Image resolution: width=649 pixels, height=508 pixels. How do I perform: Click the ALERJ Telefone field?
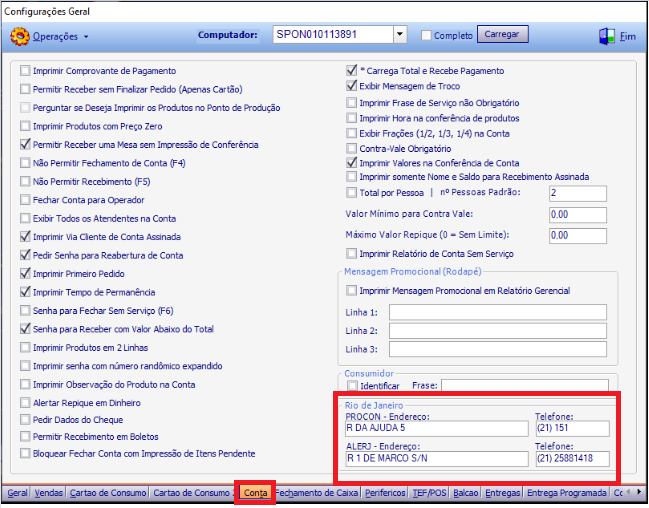coord(572,459)
